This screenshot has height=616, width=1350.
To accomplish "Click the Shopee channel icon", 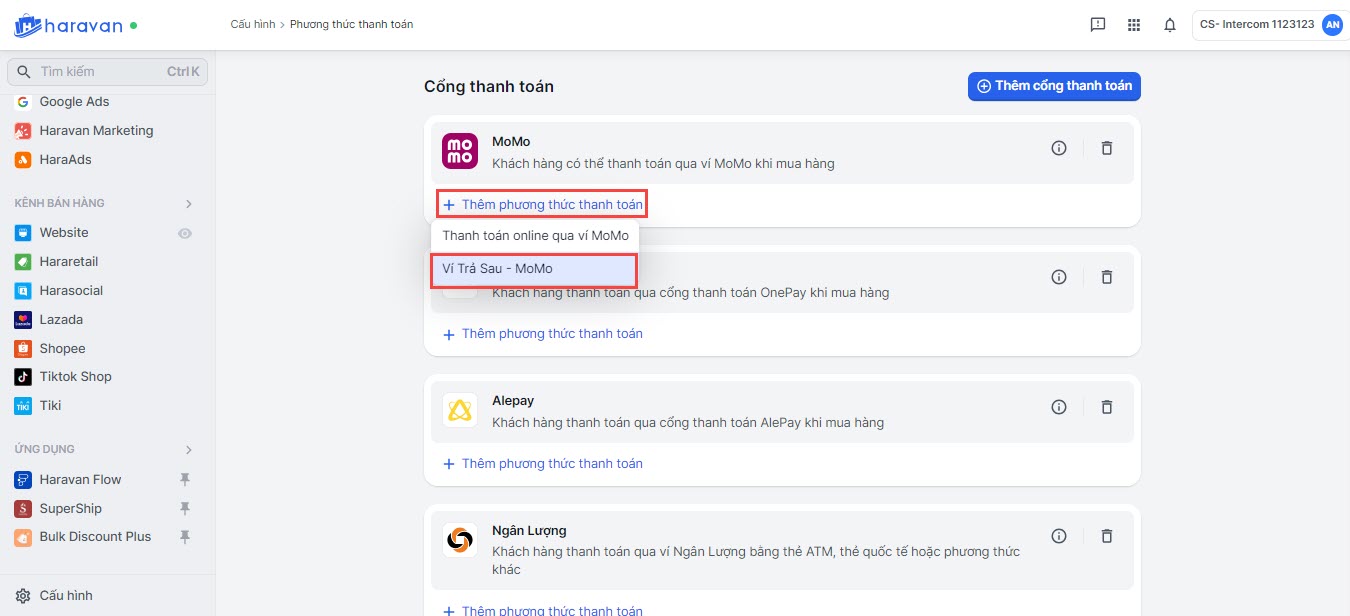I will click(23, 349).
